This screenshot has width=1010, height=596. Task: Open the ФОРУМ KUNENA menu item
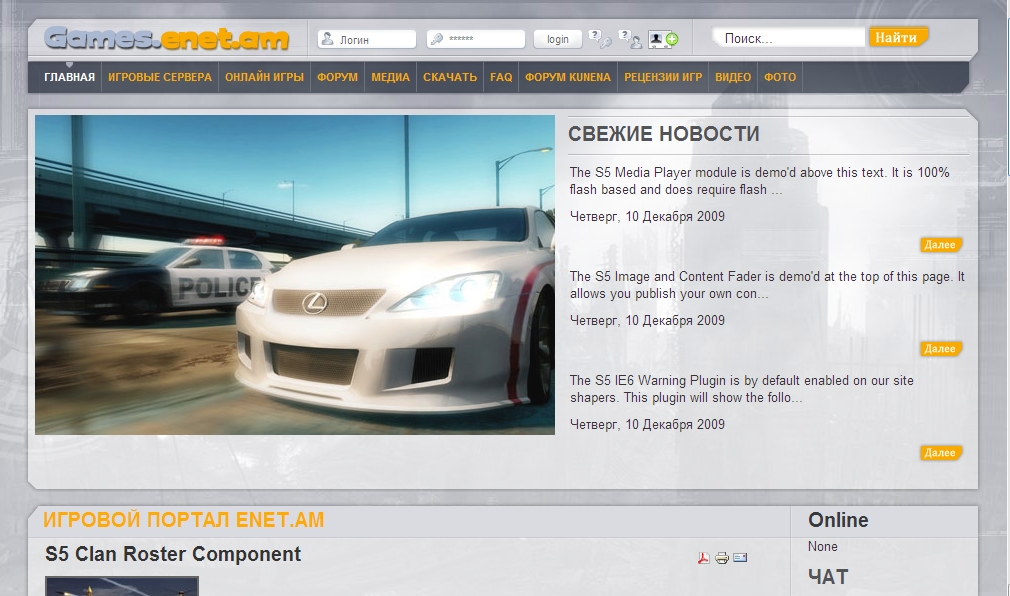[x=567, y=77]
